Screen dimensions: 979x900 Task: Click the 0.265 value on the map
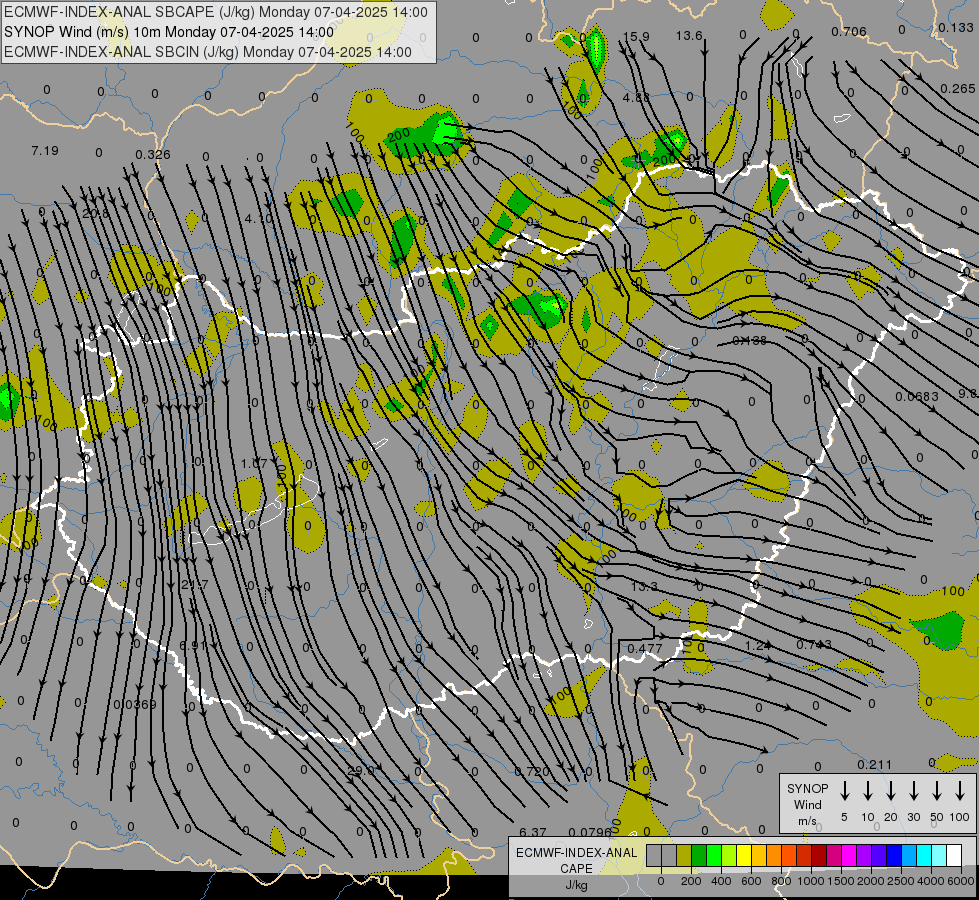click(x=958, y=89)
